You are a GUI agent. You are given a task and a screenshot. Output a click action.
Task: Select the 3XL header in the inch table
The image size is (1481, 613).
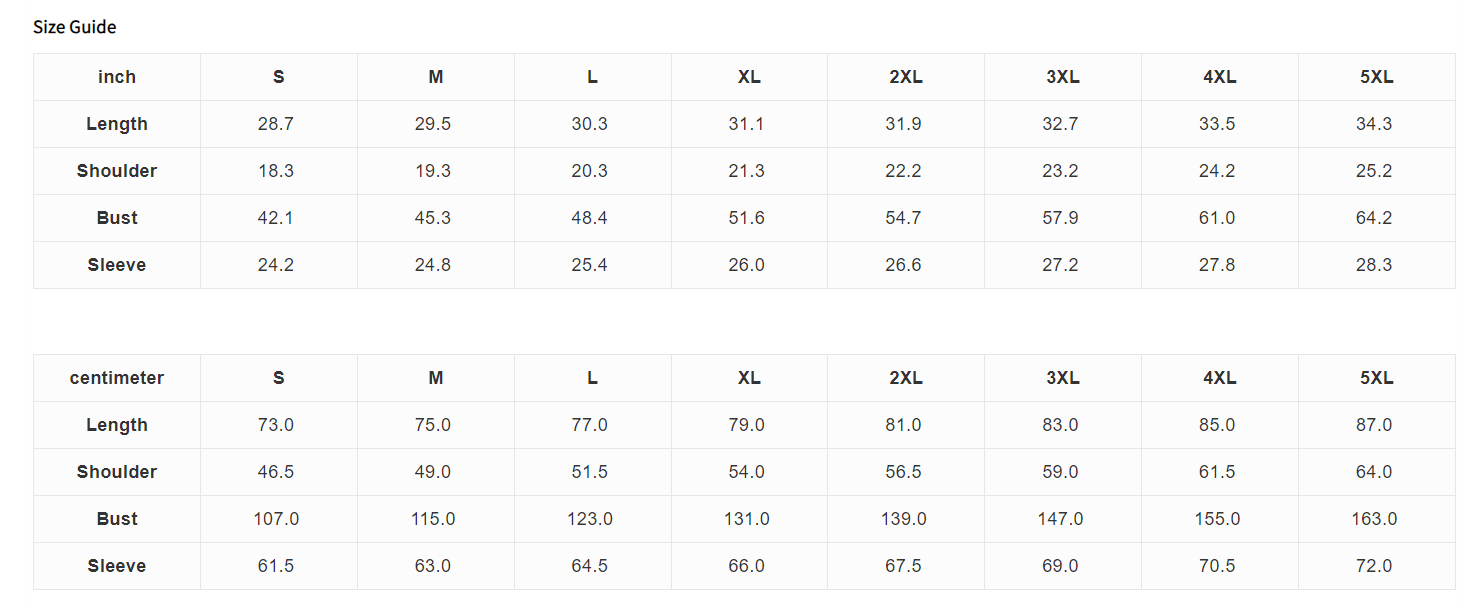click(1063, 77)
